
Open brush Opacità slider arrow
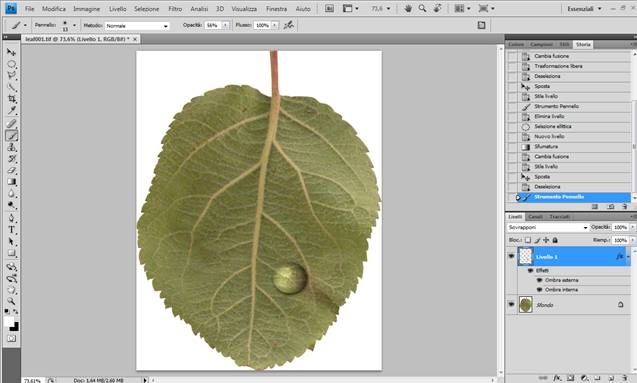pos(225,25)
